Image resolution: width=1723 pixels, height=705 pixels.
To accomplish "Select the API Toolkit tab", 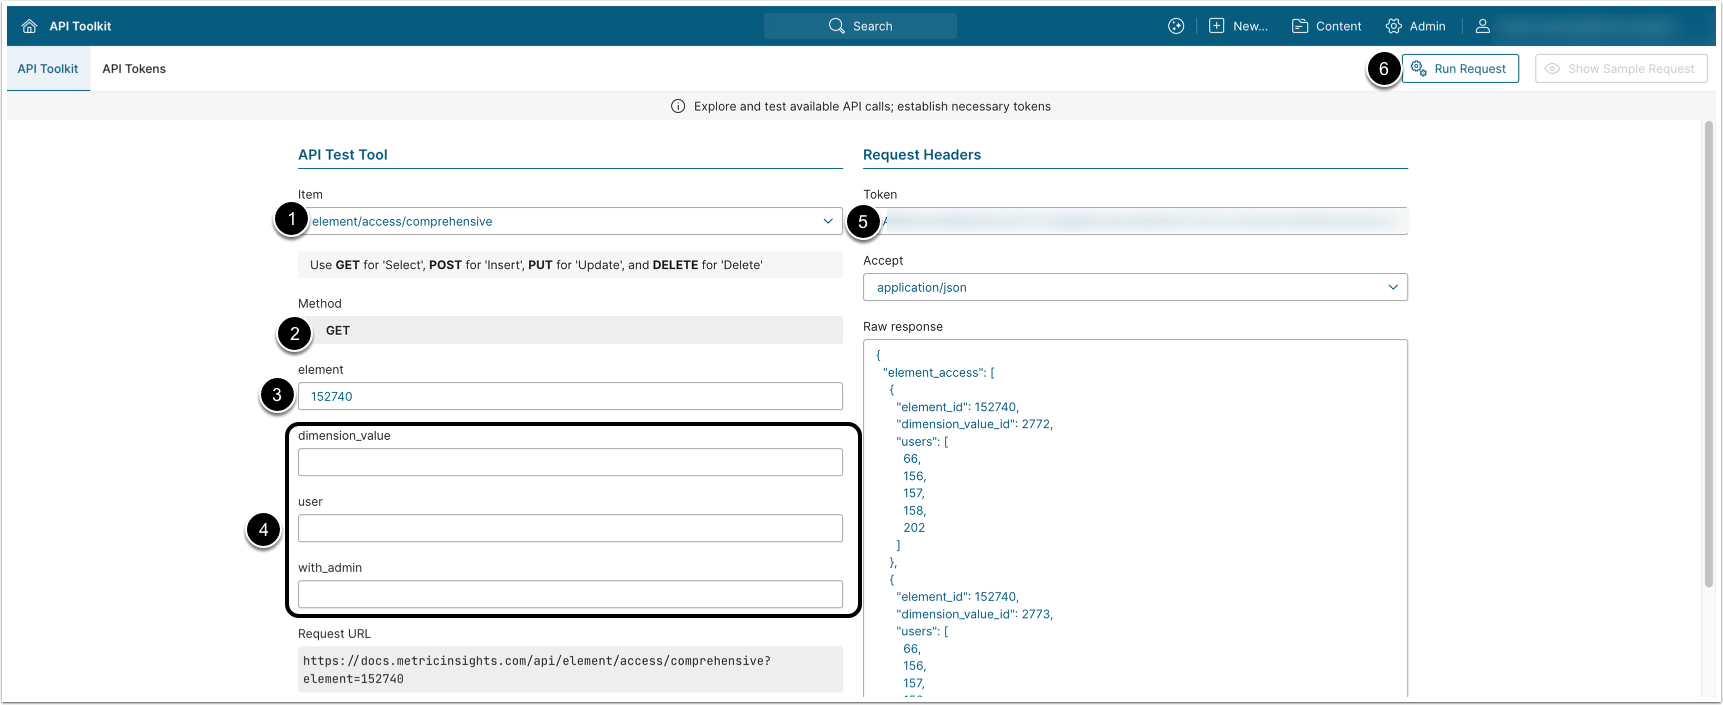I will (x=48, y=69).
